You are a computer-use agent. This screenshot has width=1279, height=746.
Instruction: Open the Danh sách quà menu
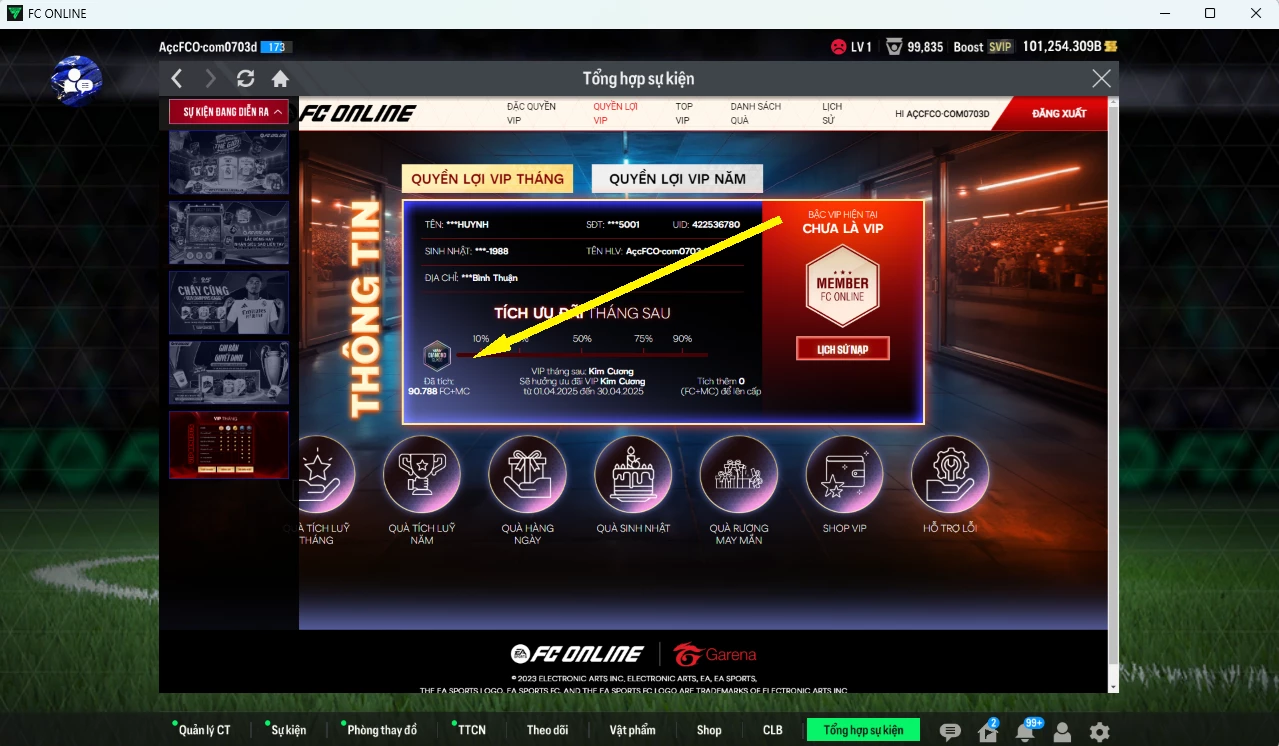(755, 113)
